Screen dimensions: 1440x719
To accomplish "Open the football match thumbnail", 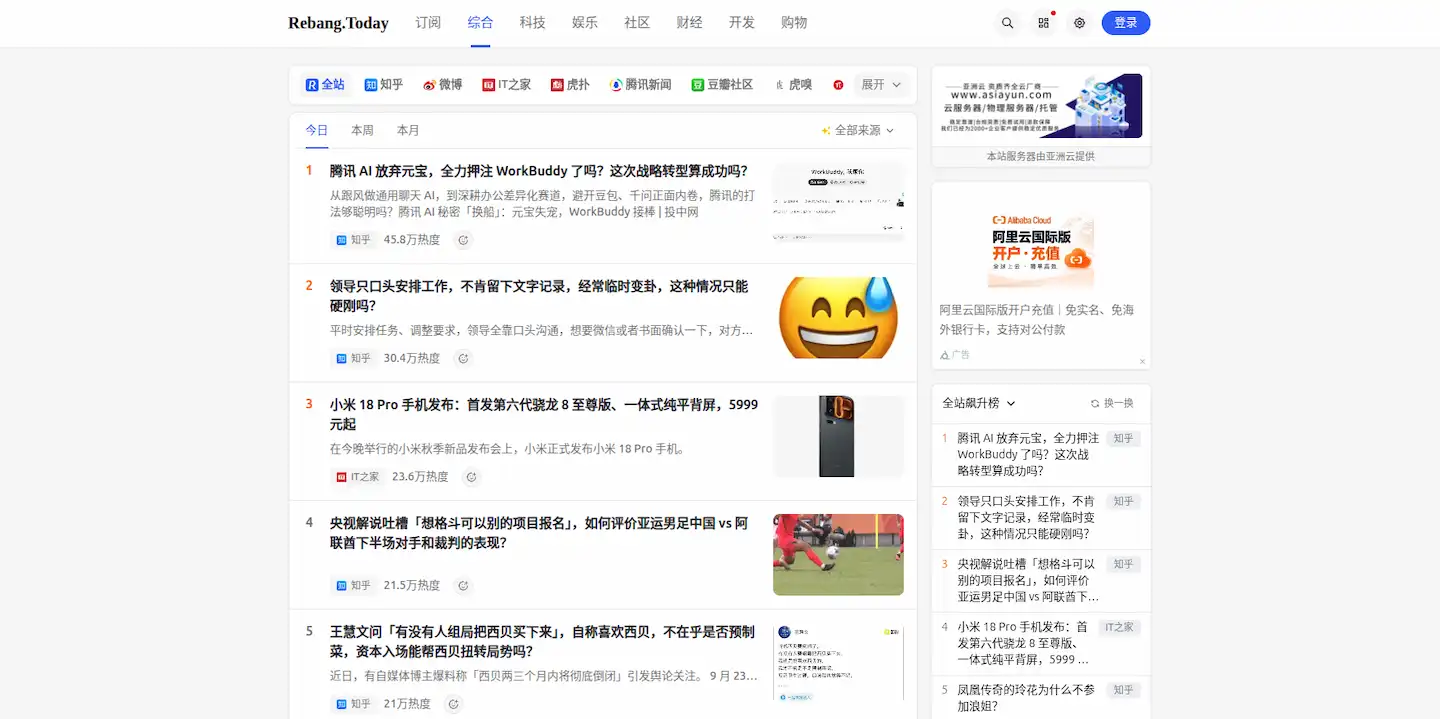I will point(838,555).
